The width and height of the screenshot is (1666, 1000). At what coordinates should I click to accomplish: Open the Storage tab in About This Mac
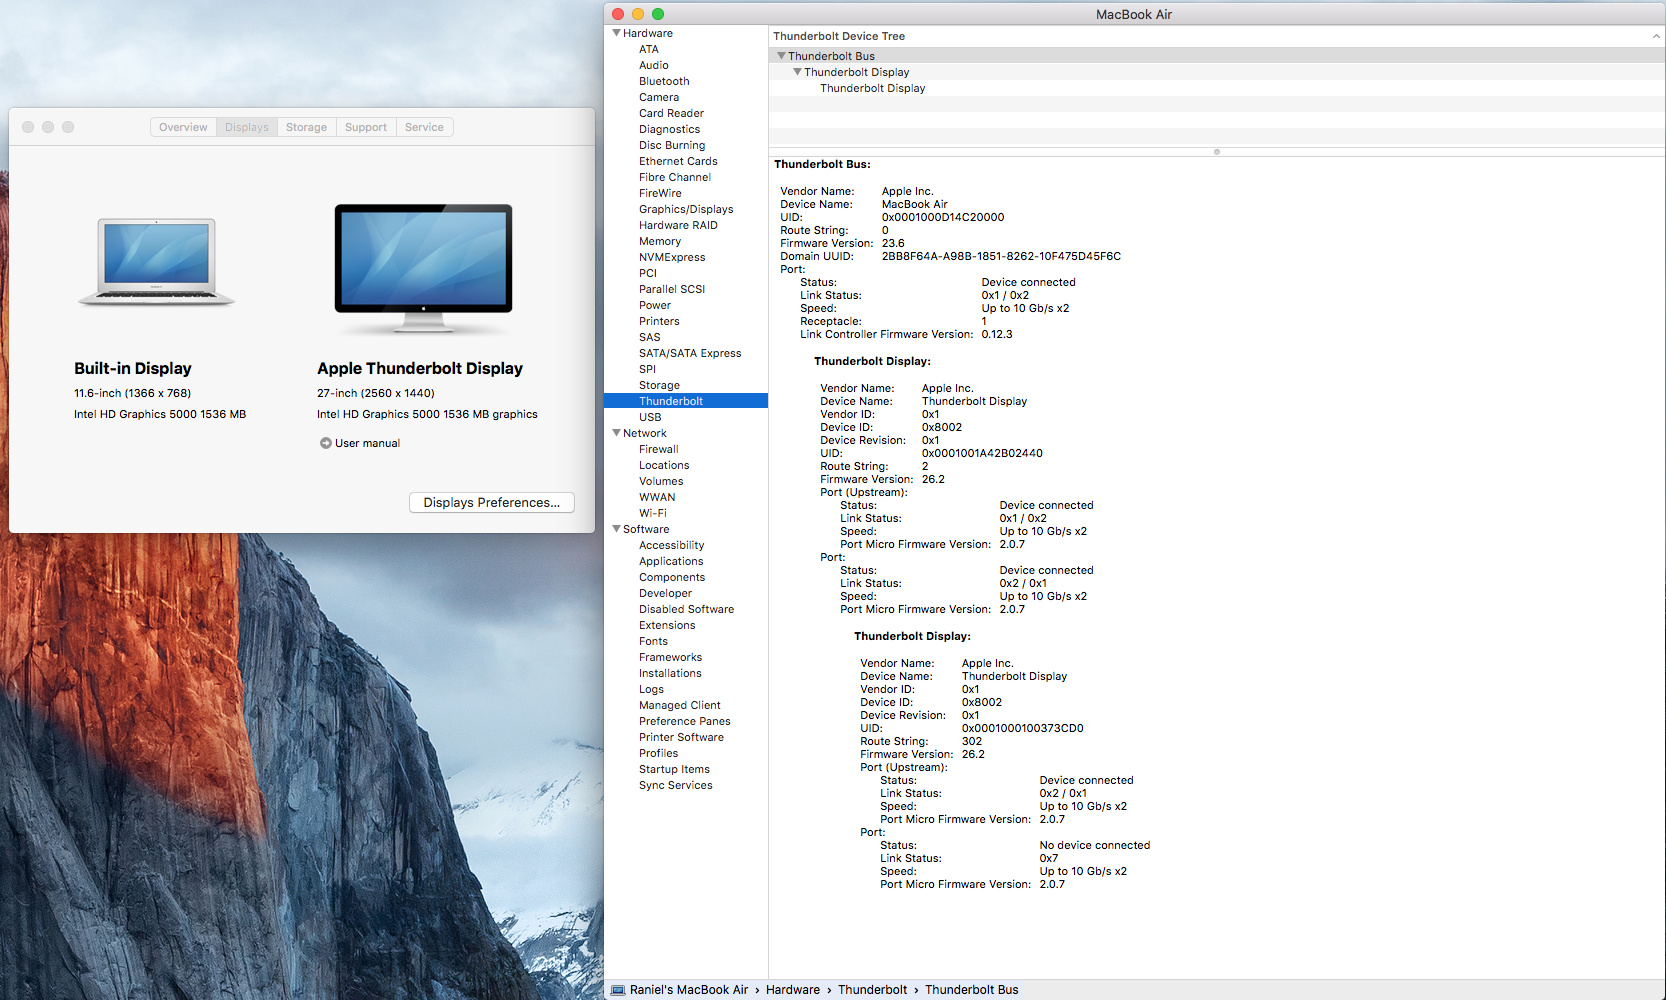click(306, 127)
